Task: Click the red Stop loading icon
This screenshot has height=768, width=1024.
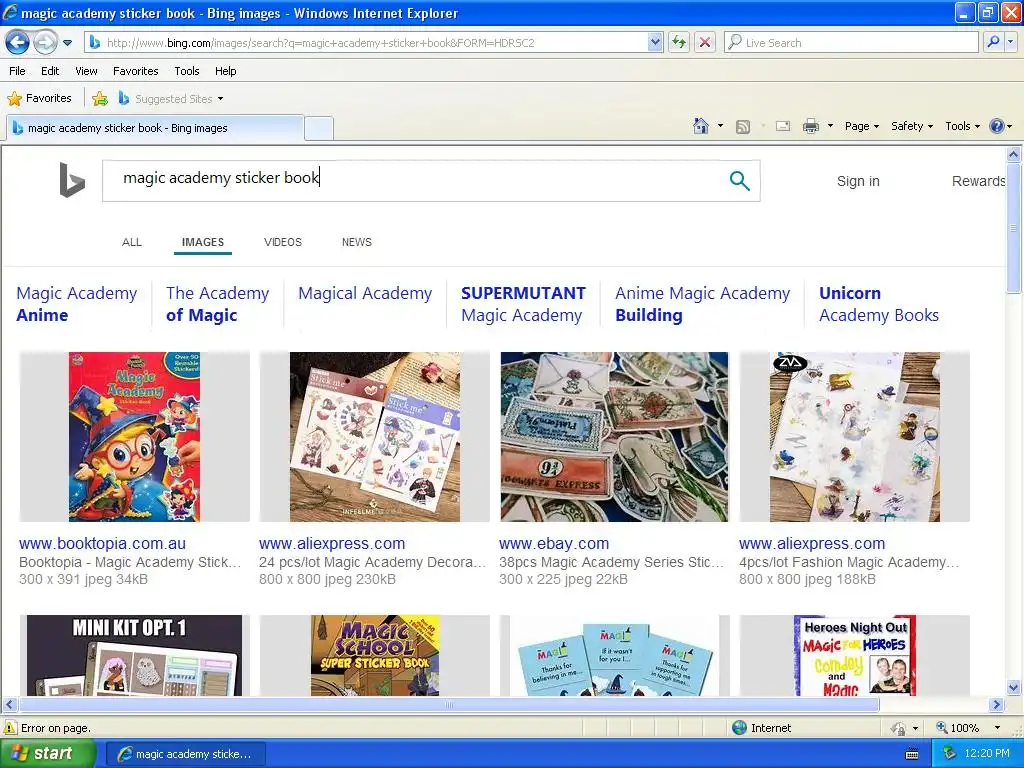Action: (x=705, y=43)
